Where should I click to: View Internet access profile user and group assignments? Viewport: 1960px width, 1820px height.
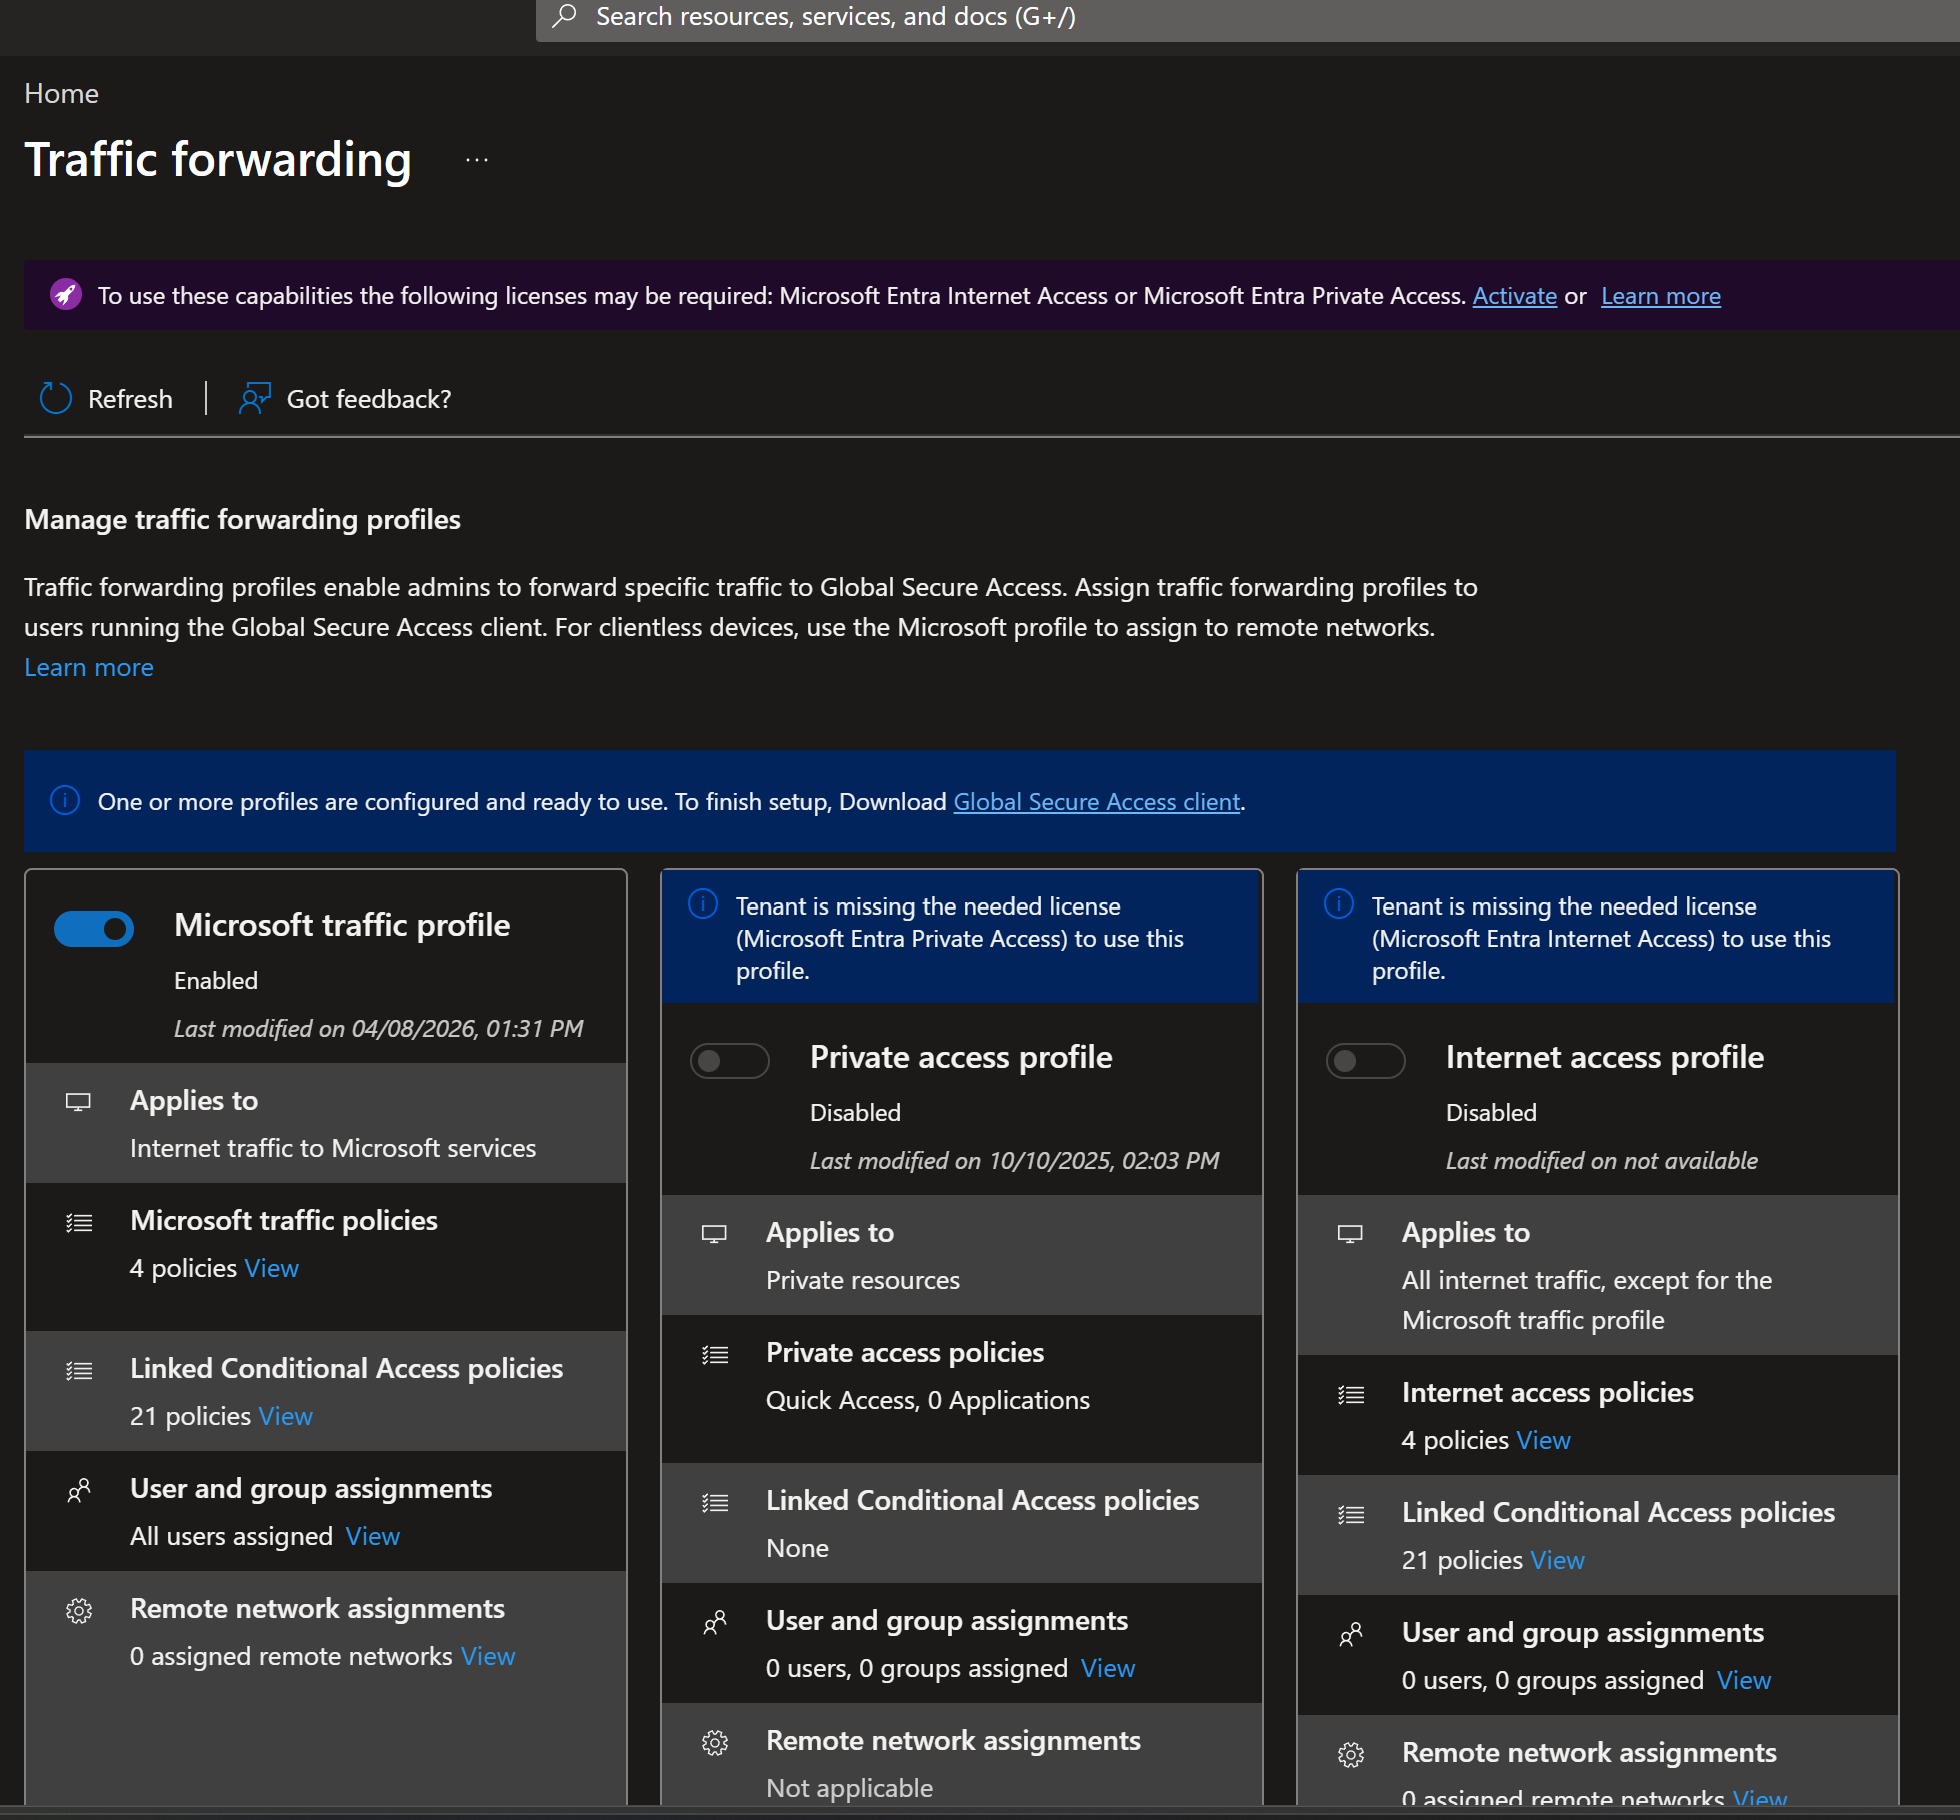click(x=1743, y=1680)
